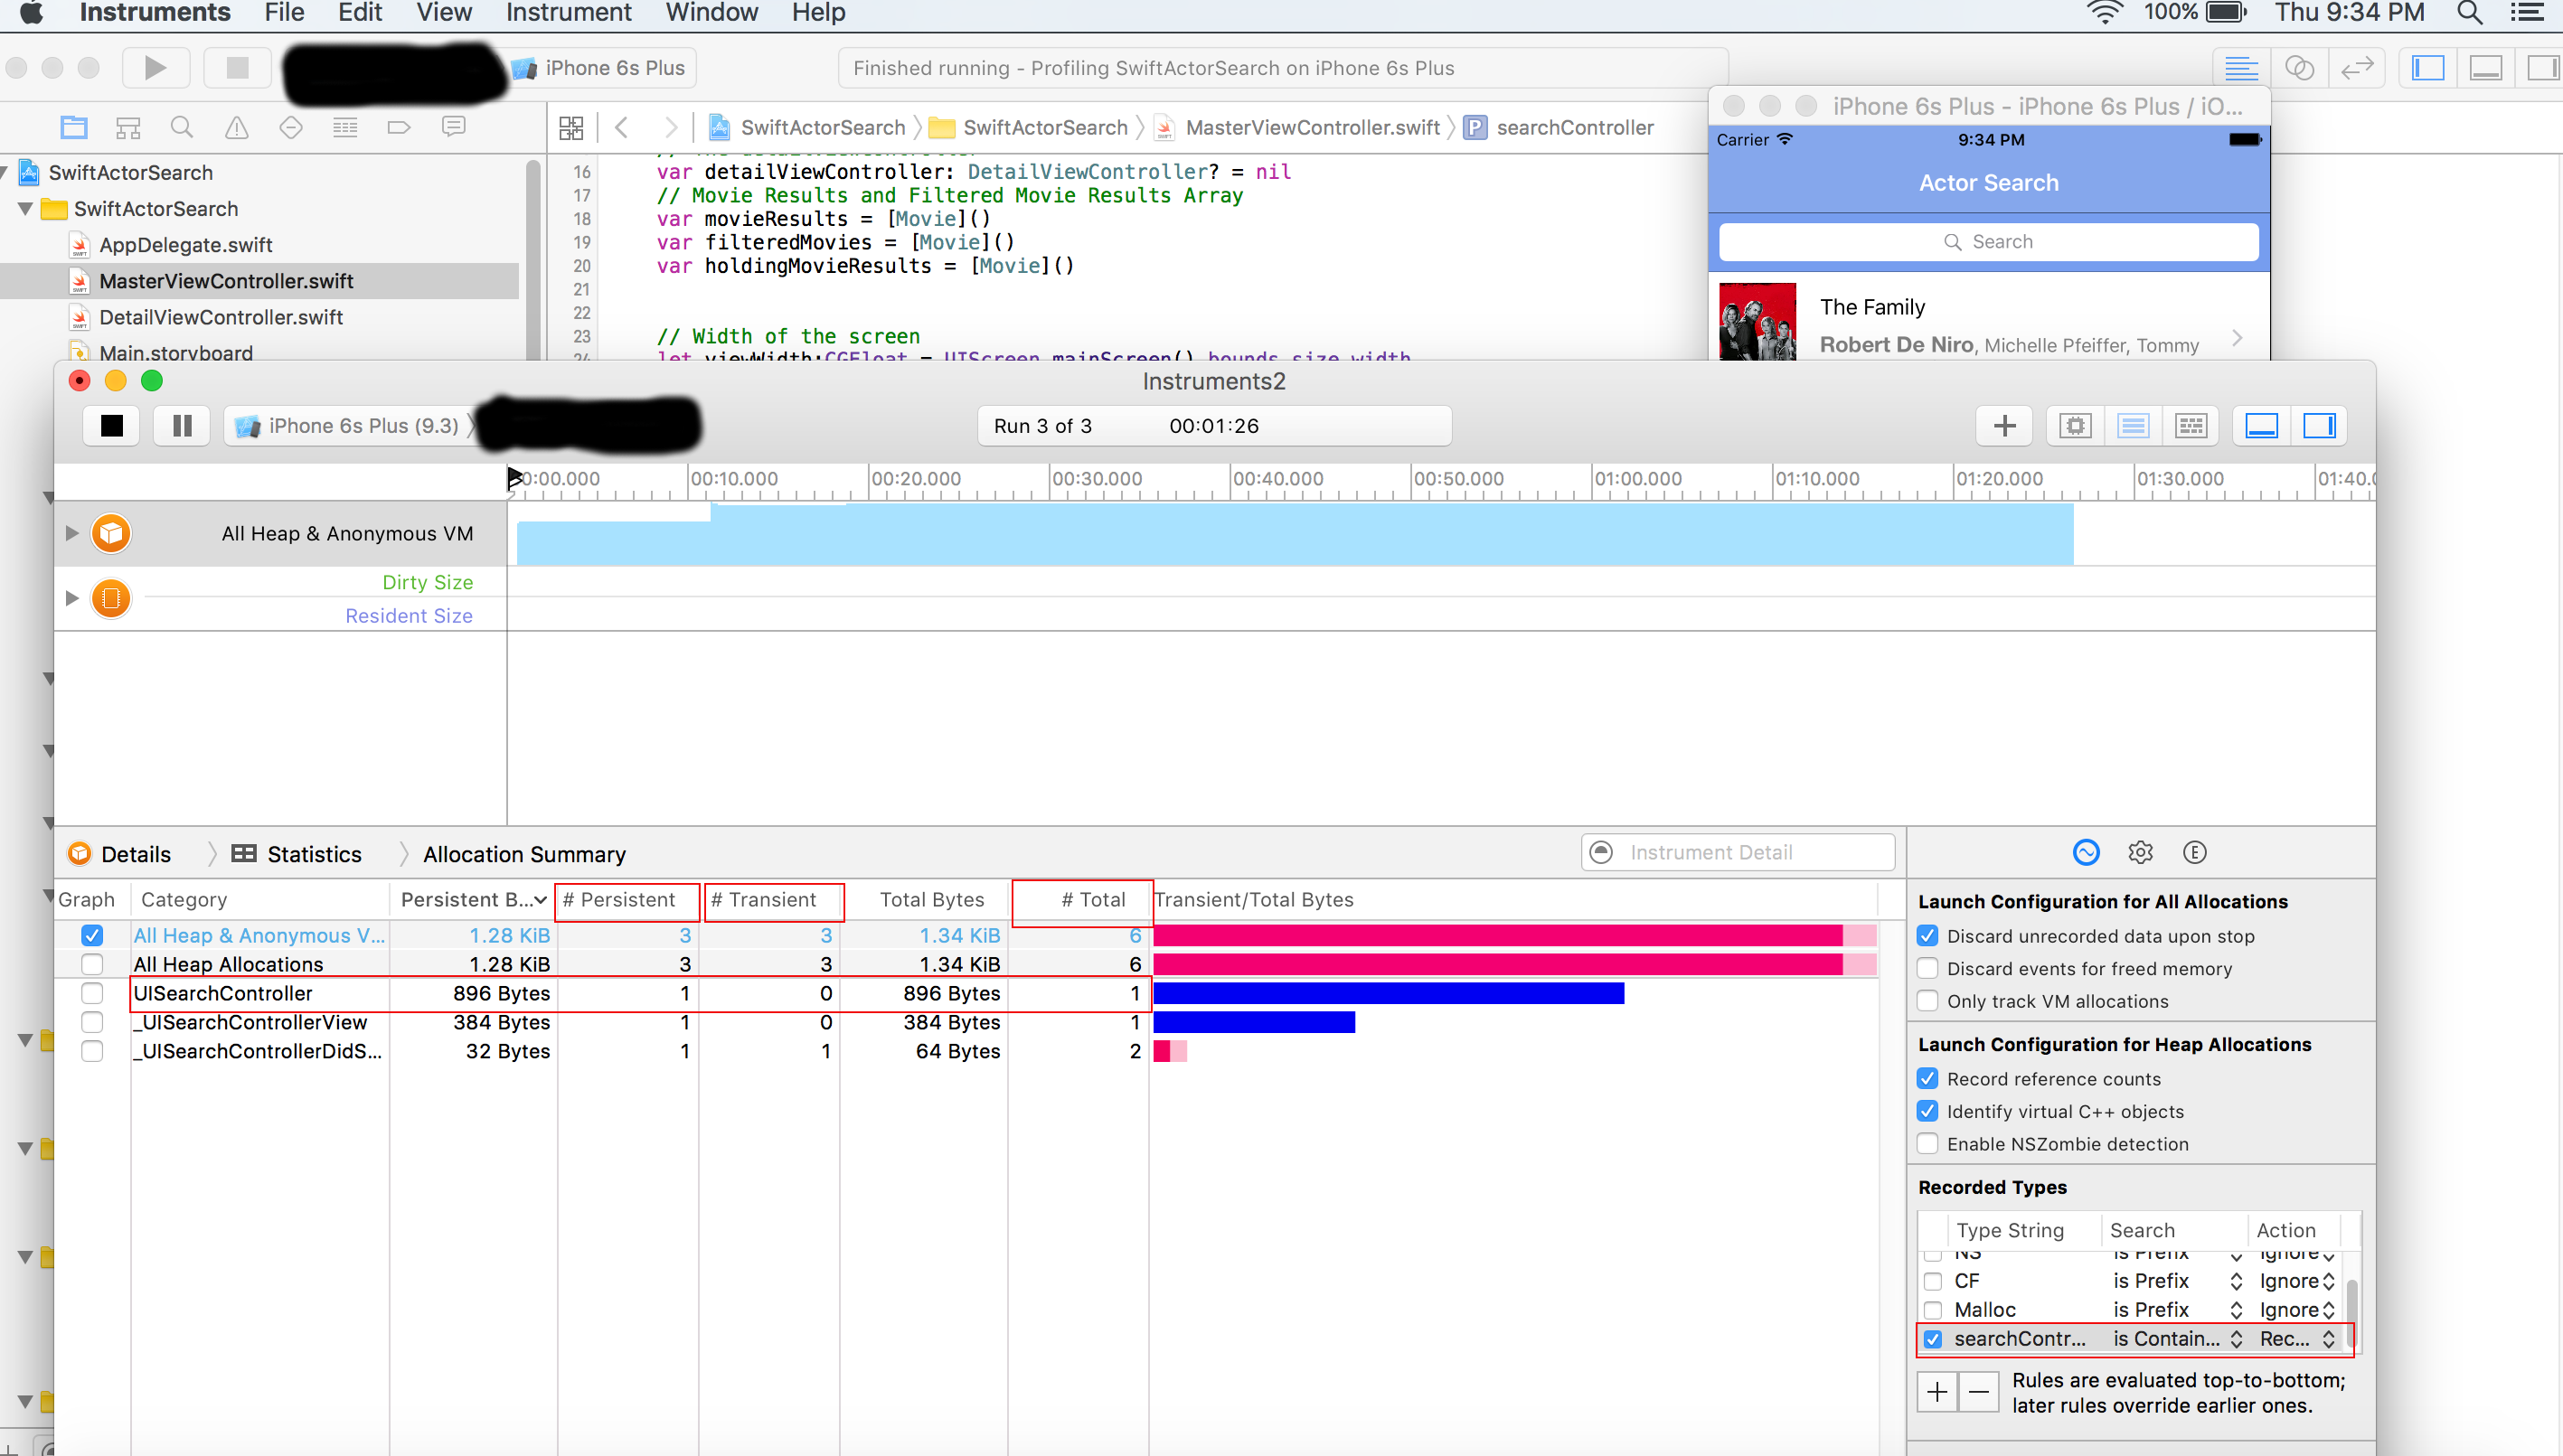This screenshot has height=1456, width=2563.
Task: Open the Window menu
Action: tap(711, 13)
